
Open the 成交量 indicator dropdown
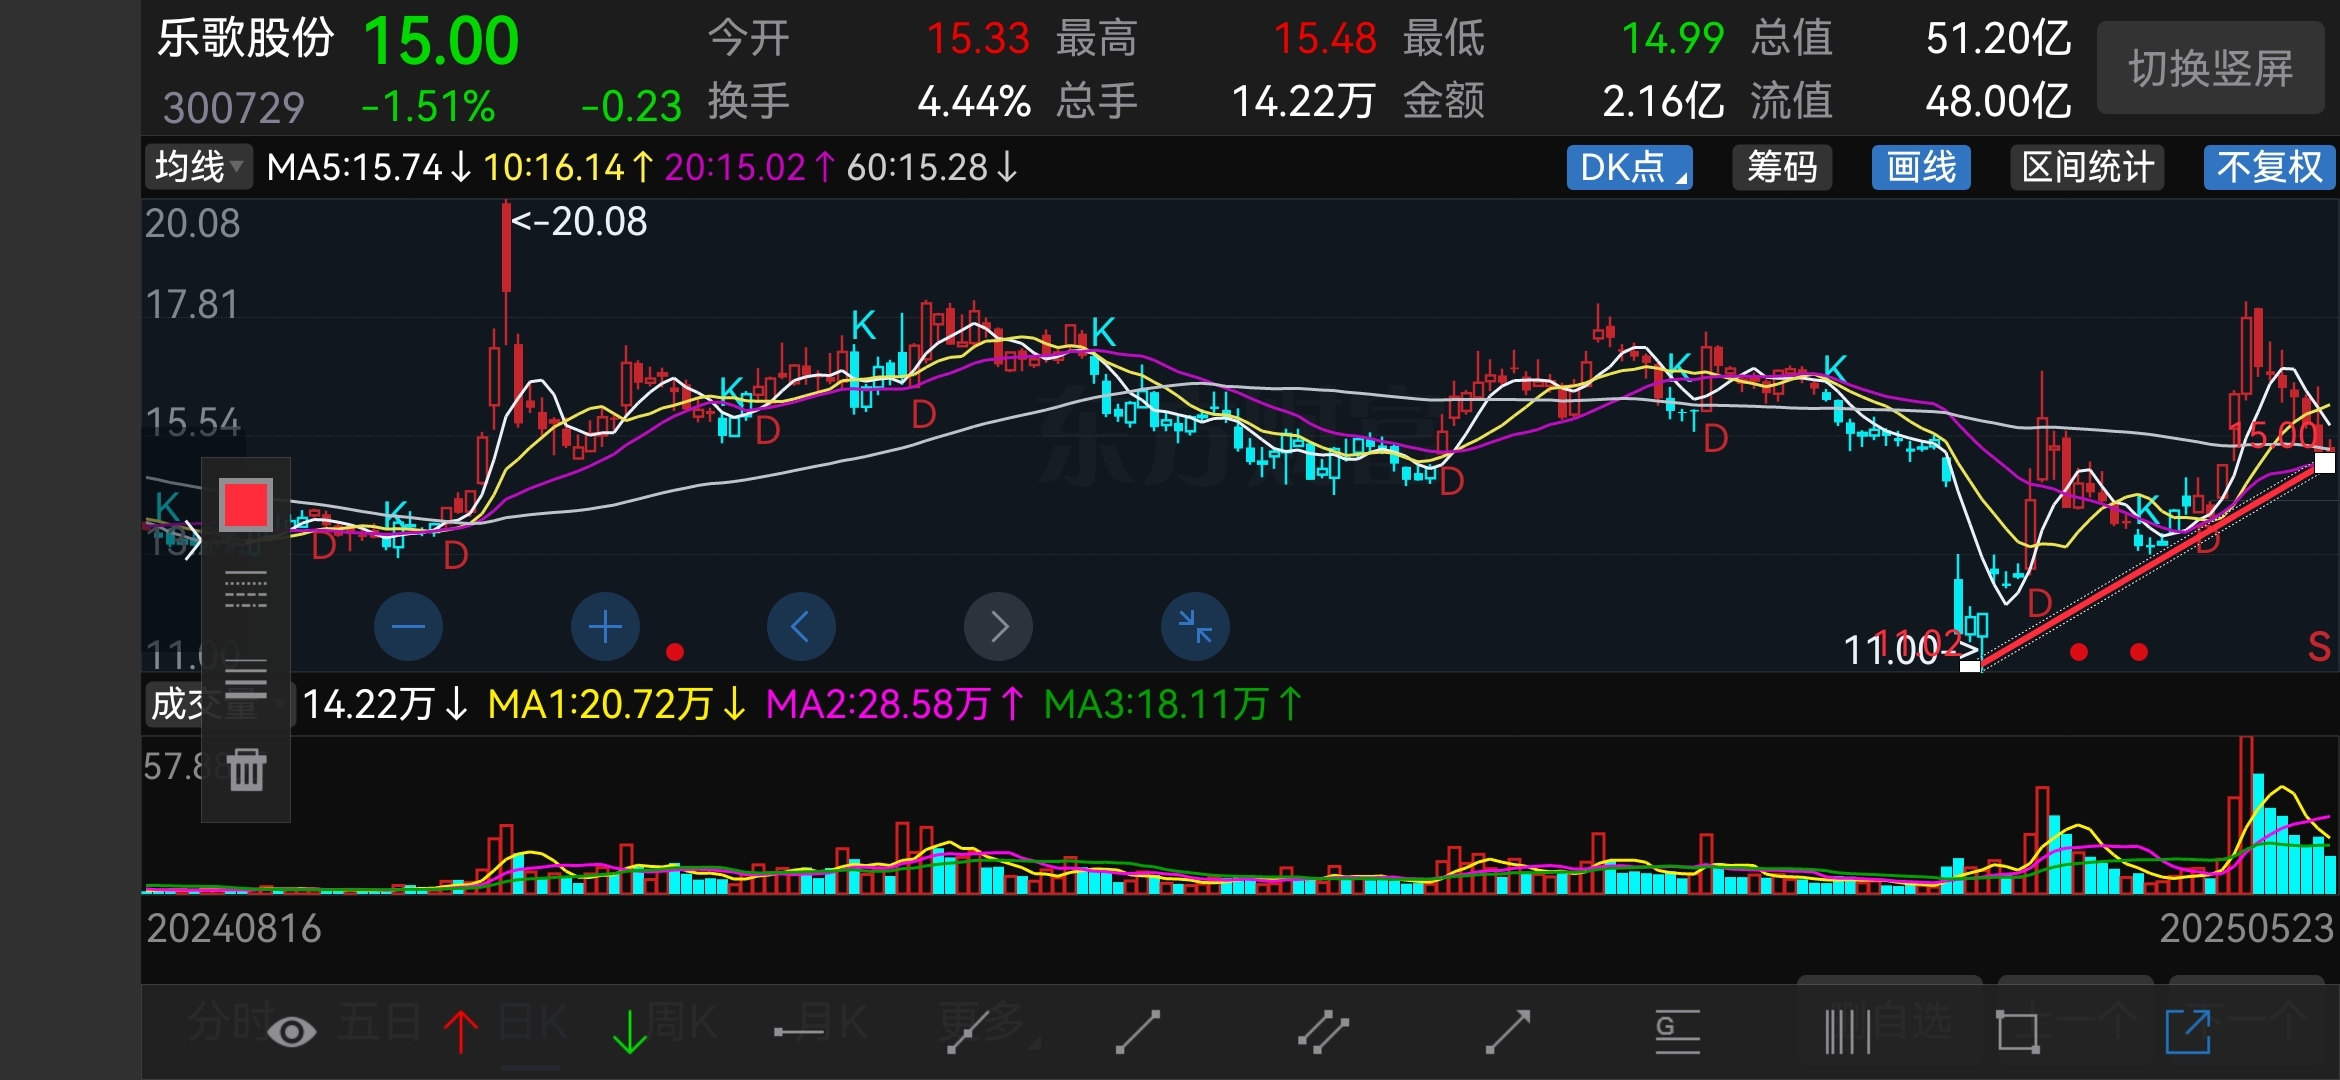coord(220,704)
